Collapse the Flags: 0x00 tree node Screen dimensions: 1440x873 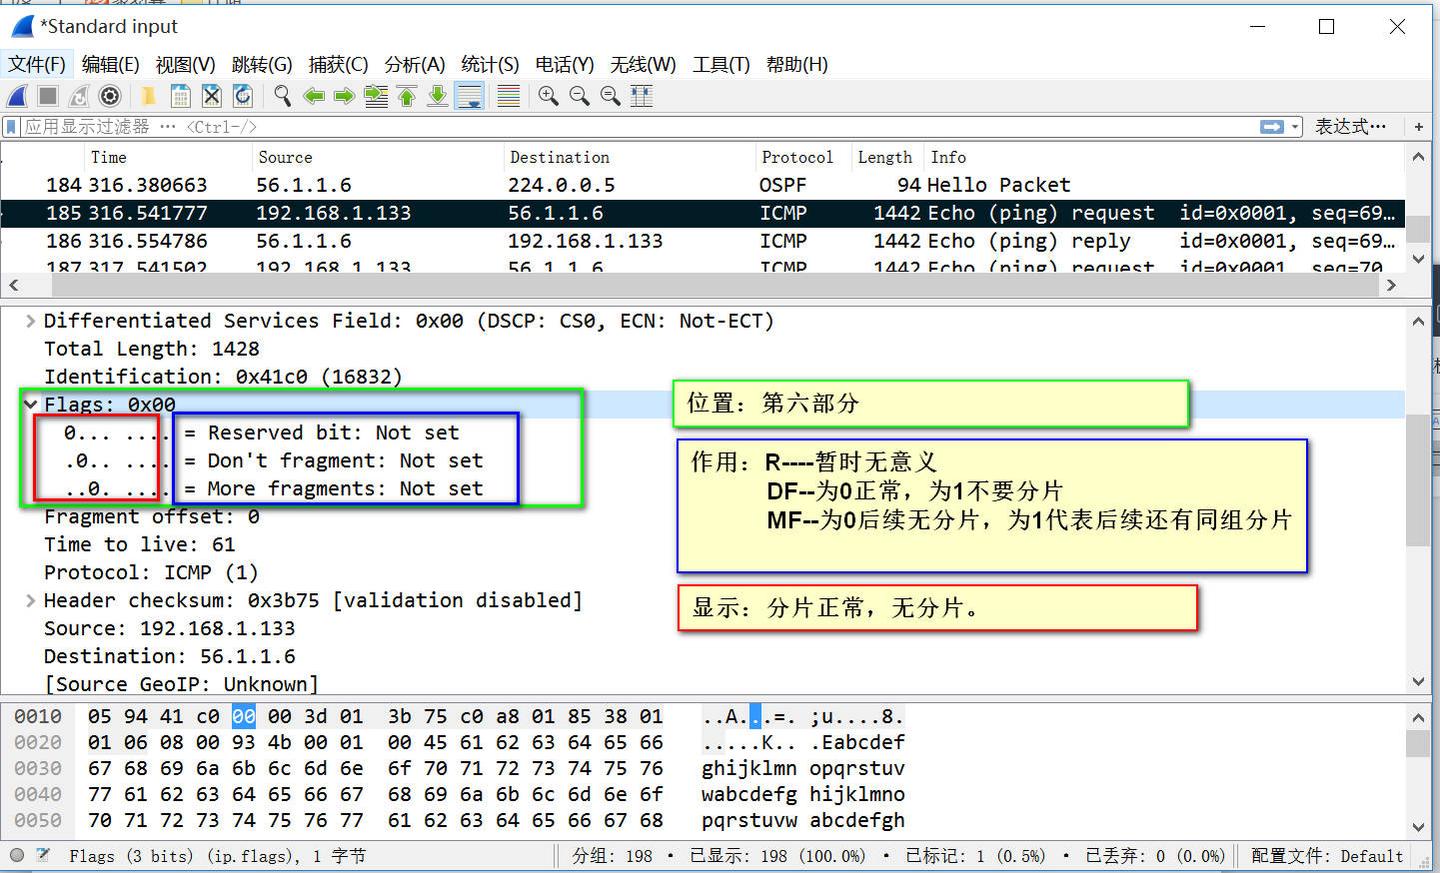tap(31, 405)
